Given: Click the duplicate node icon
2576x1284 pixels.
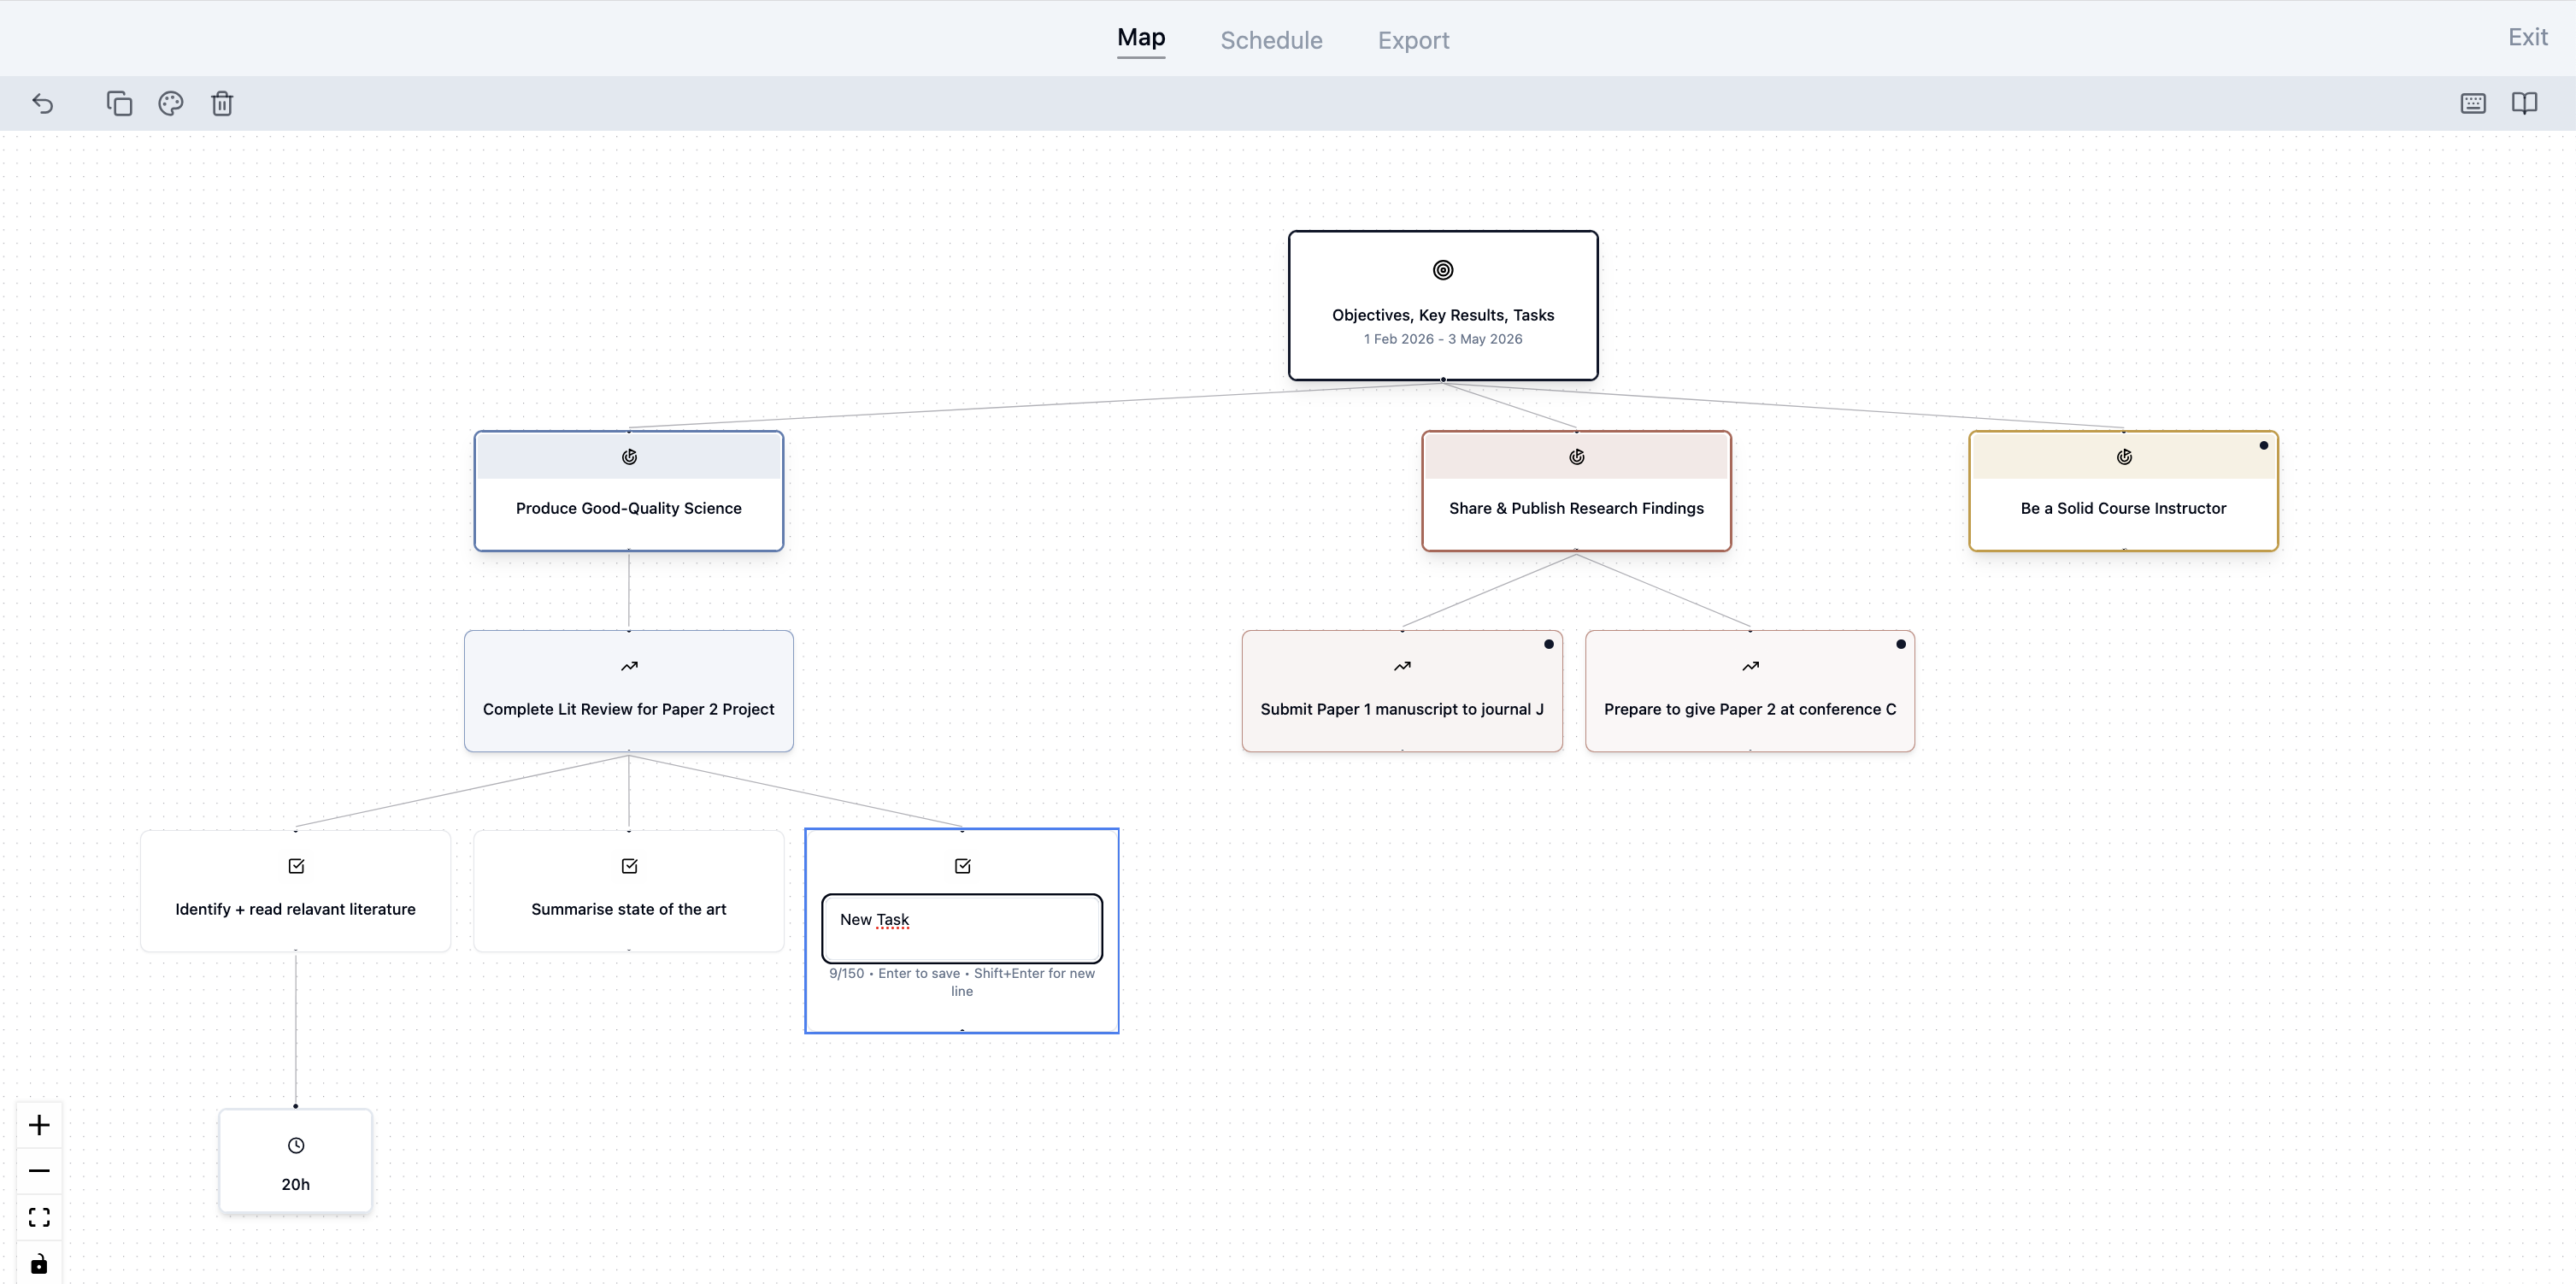Looking at the screenshot, I should 119,103.
